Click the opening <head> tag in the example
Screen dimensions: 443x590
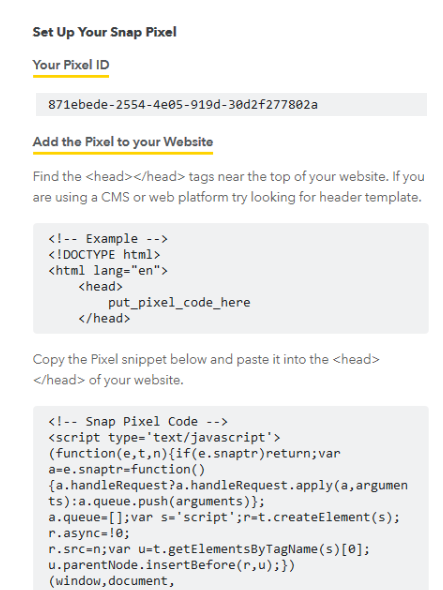[x=100, y=287]
